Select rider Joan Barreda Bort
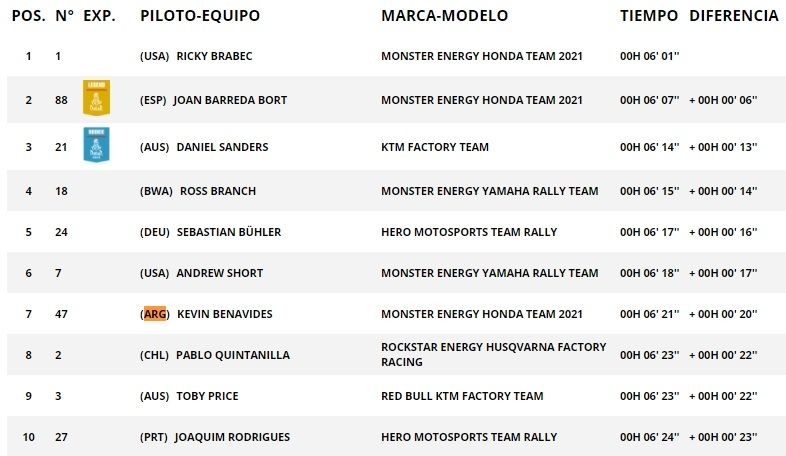 click(x=230, y=100)
